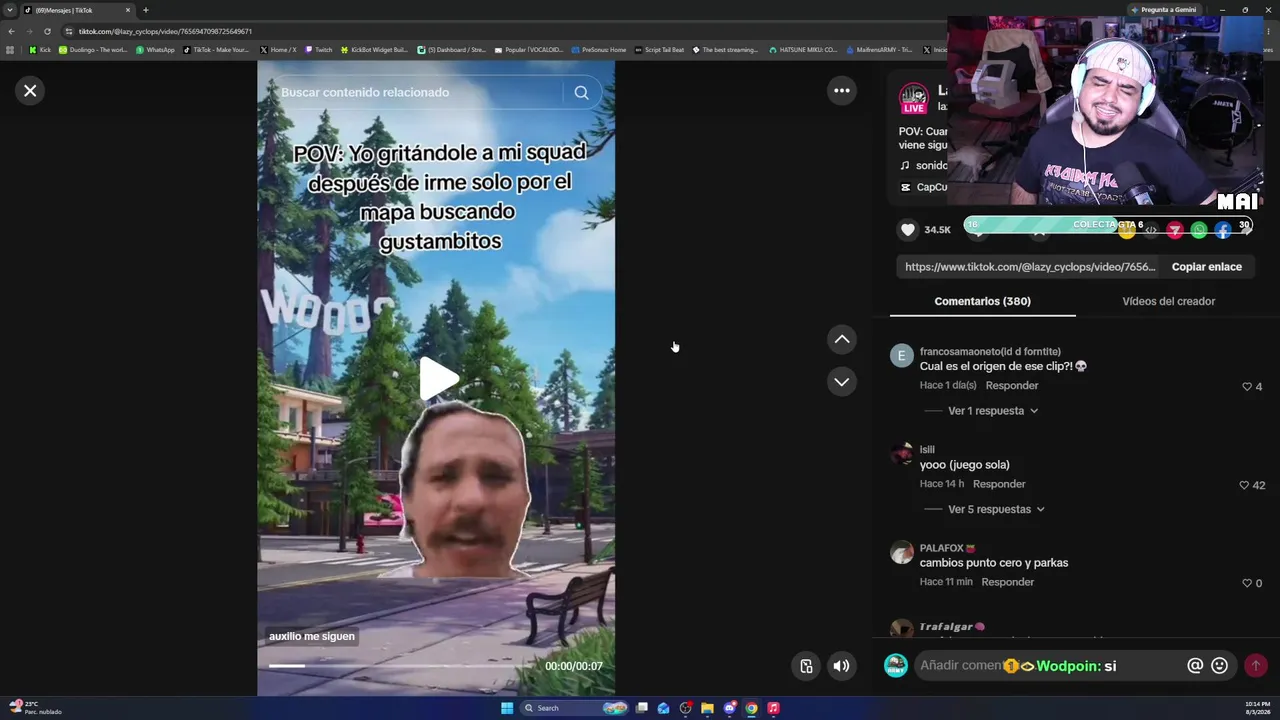
Task: Like francosamaoneto's comment heart
Action: coord(1247,387)
